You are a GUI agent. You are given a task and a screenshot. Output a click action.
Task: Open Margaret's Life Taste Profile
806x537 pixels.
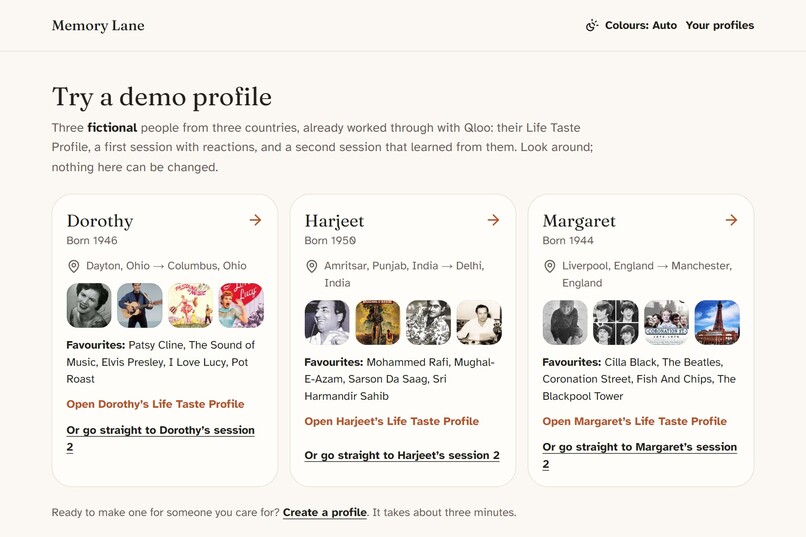(x=634, y=421)
